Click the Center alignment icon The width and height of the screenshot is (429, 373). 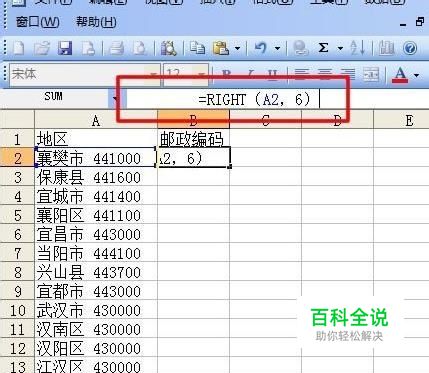(325, 74)
